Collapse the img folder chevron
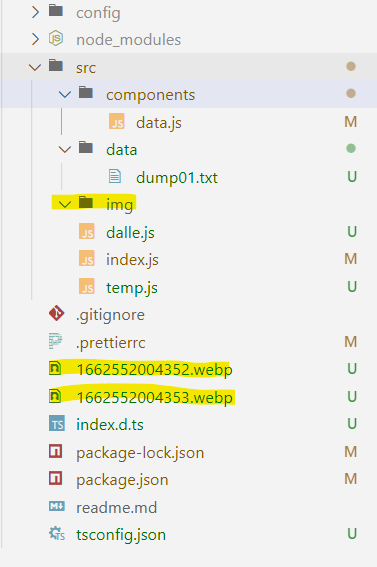Screen dimensions: 377x567 (x=65, y=204)
